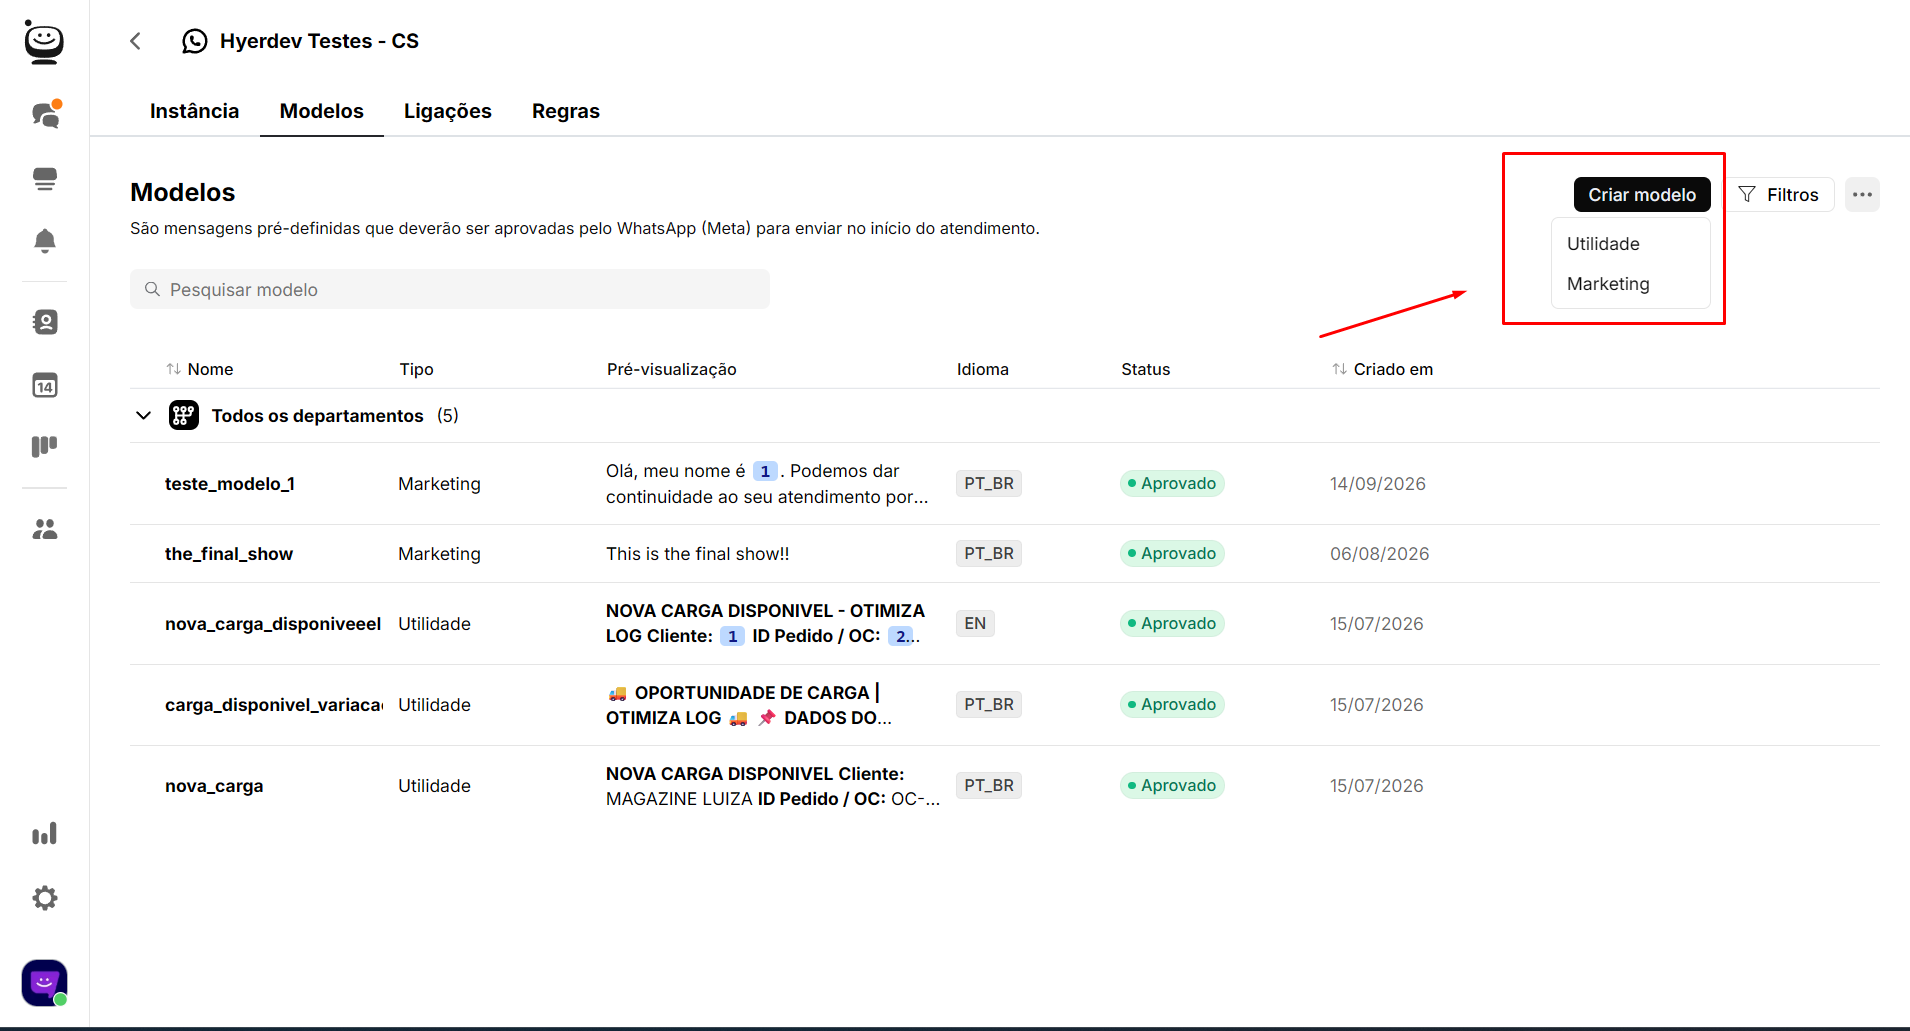Click the funnel filter icon
1910x1031 pixels.
[1747, 194]
